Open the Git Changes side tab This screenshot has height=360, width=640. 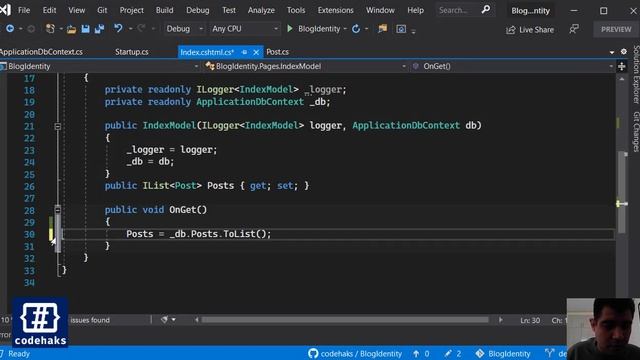pos(636,131)
